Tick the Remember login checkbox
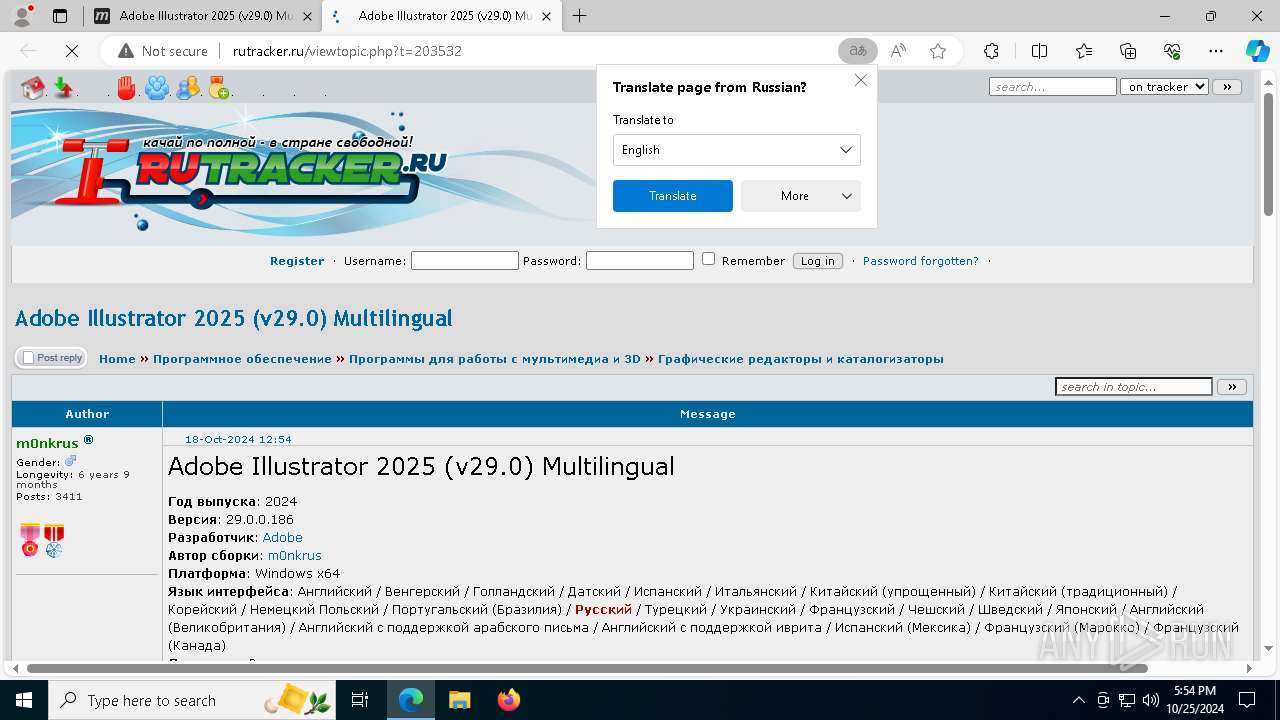 [x=708, y=259]
